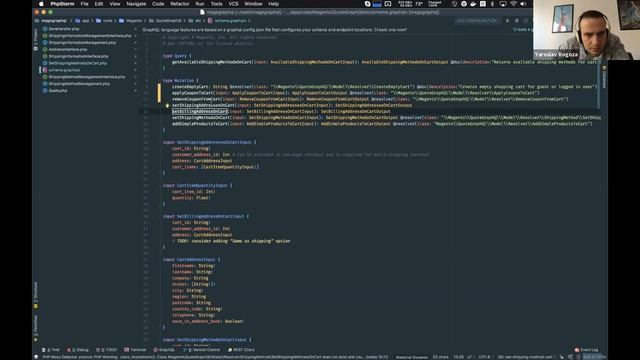Open the VCS menu

233,4
